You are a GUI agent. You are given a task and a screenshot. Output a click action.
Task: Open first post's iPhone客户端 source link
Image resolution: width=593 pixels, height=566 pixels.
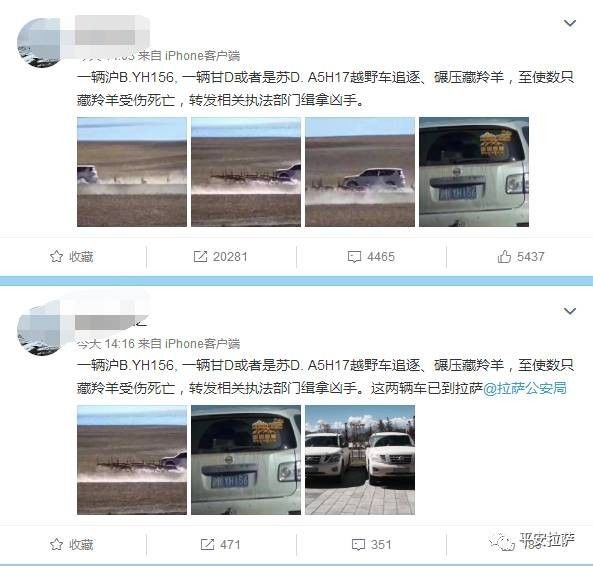coord(202,56)
